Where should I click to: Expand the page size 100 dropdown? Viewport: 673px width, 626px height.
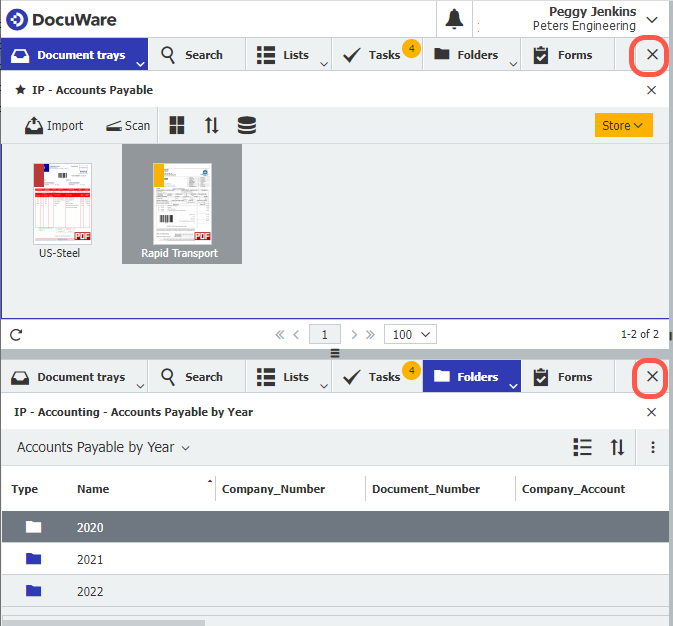(411, 335)
